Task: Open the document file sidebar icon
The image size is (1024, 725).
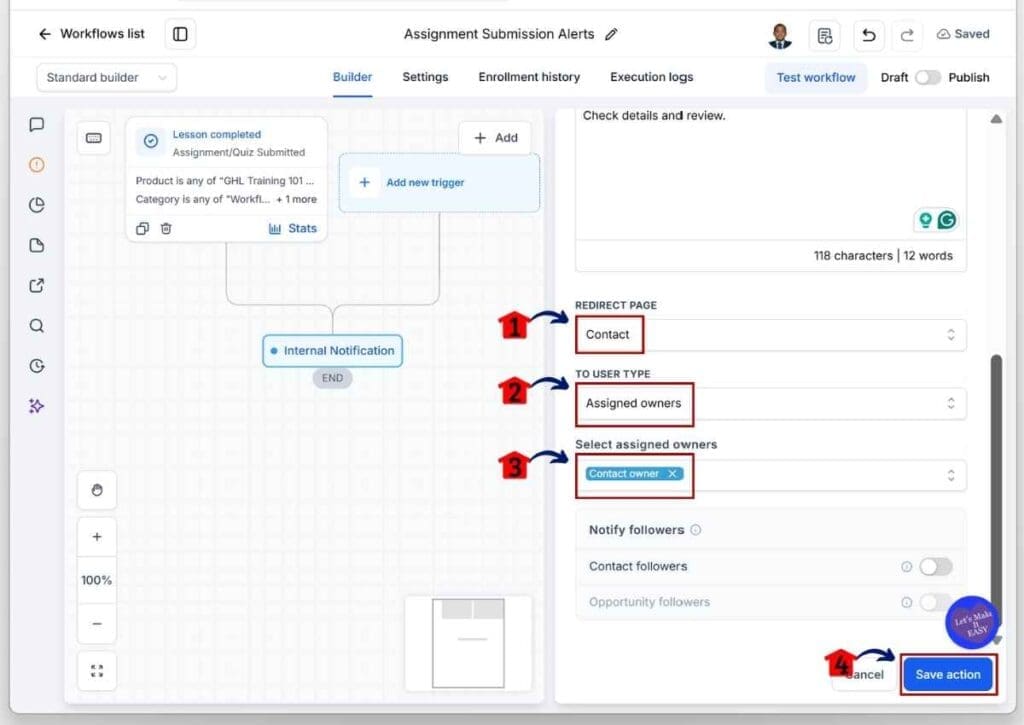Action: 37,245
